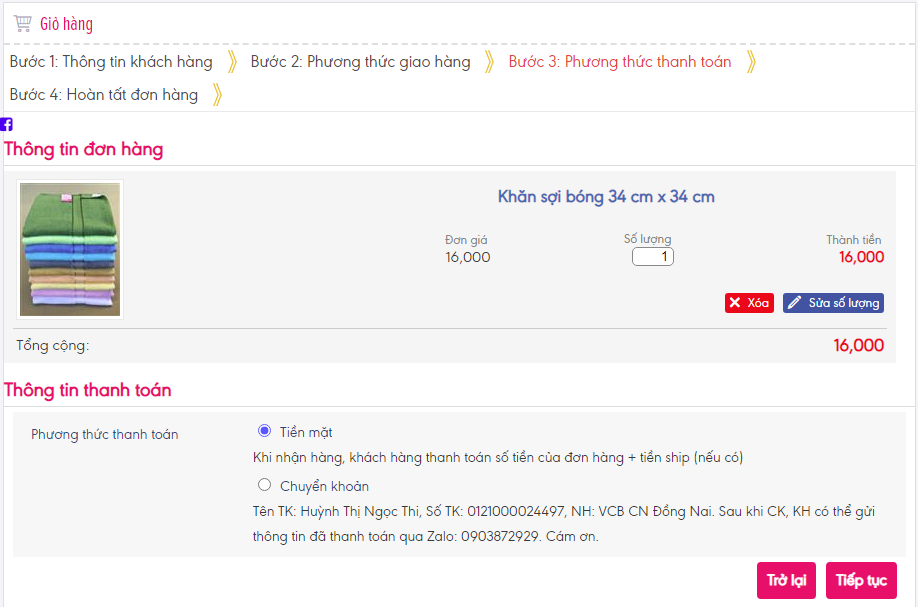Select Bước 3: Phương thức thanh toán step

click(x=619, y=62)
